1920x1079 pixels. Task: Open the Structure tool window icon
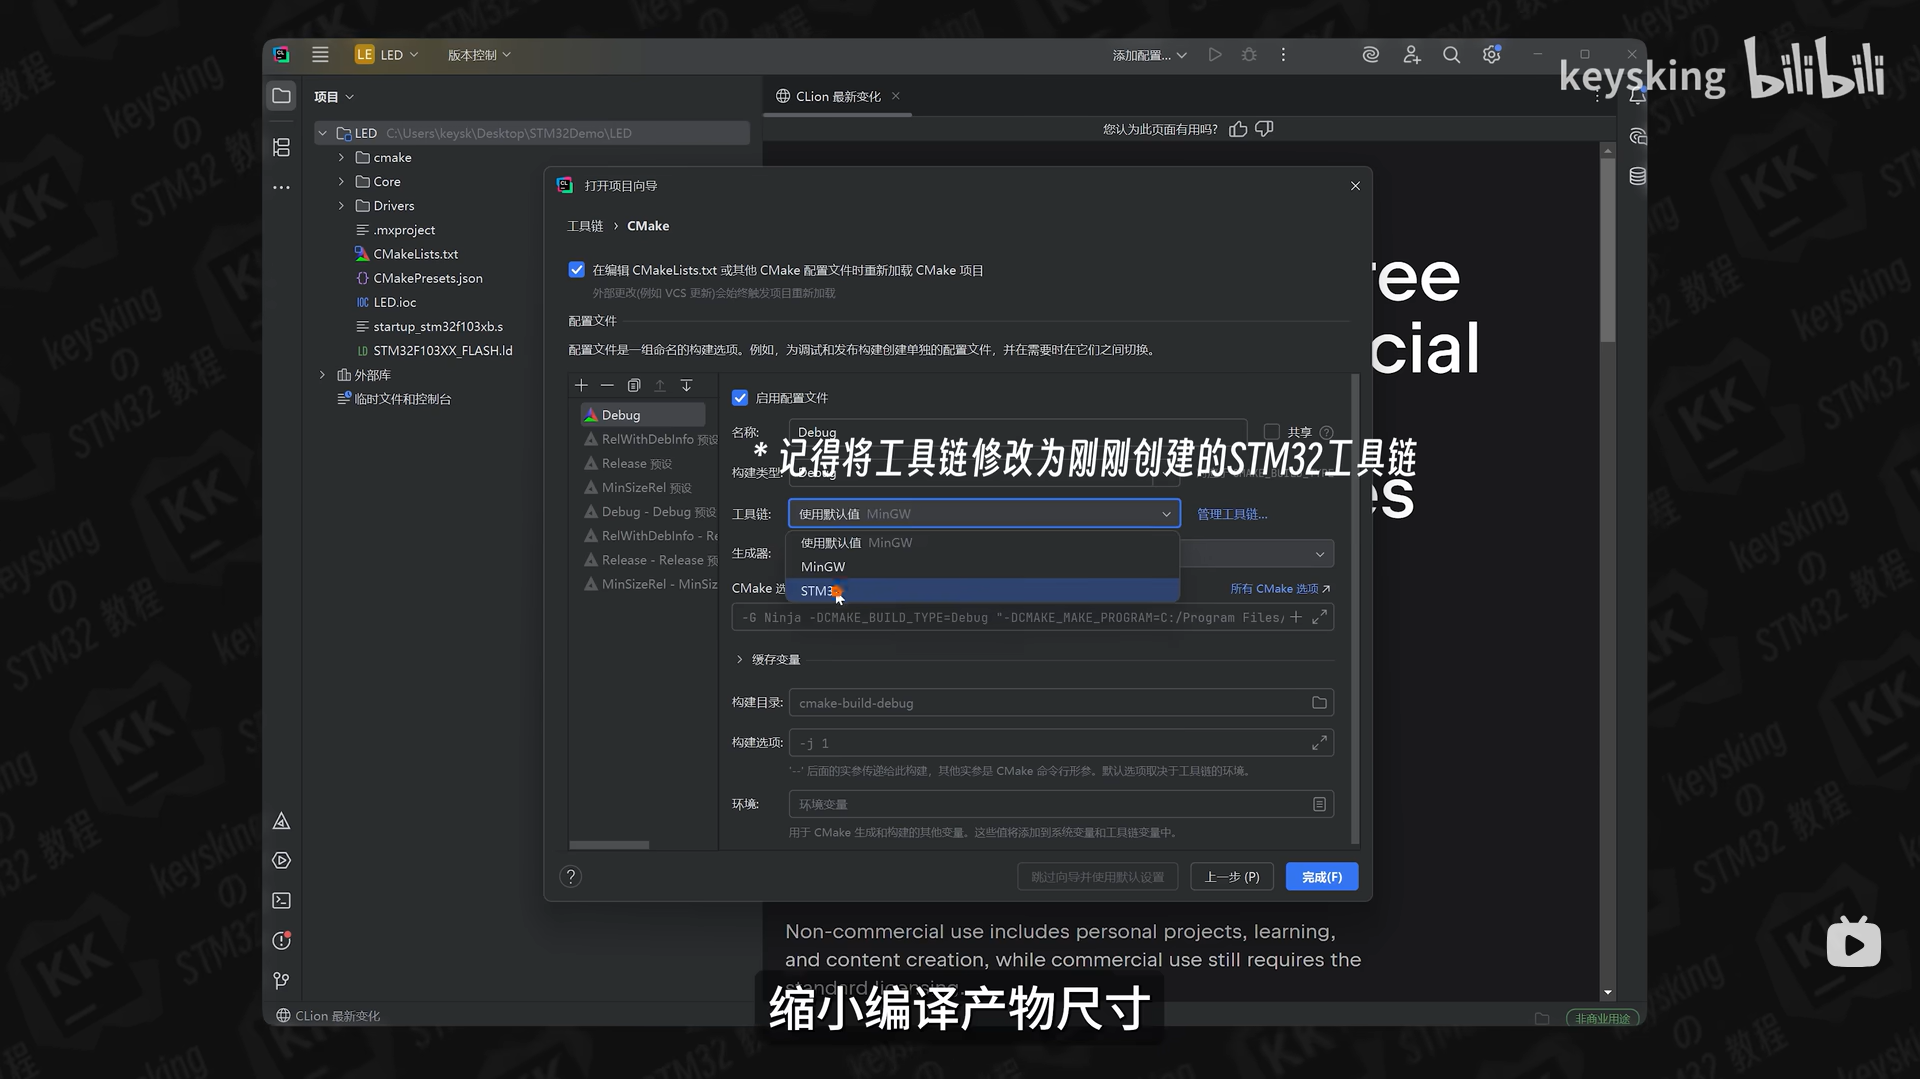(281, 147)
